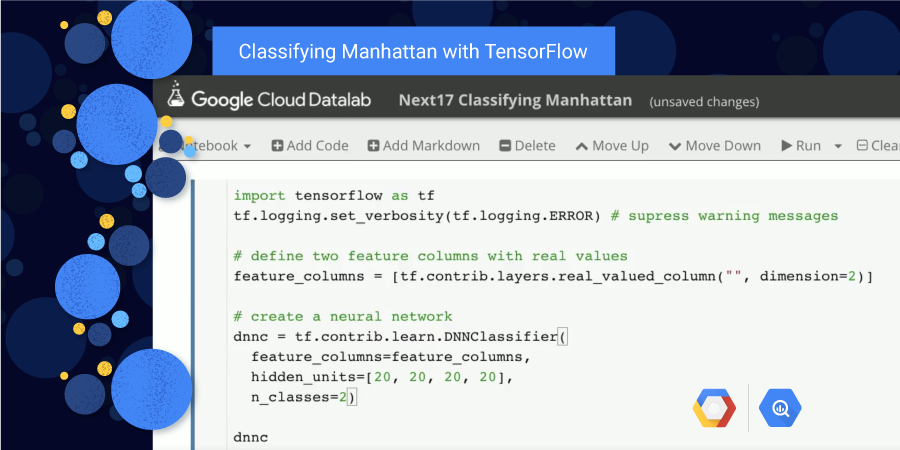The width and height of the screenshot is (900, 450).
Task: Click the n_classes=2 code line
Action: click(x=304, y=397)
